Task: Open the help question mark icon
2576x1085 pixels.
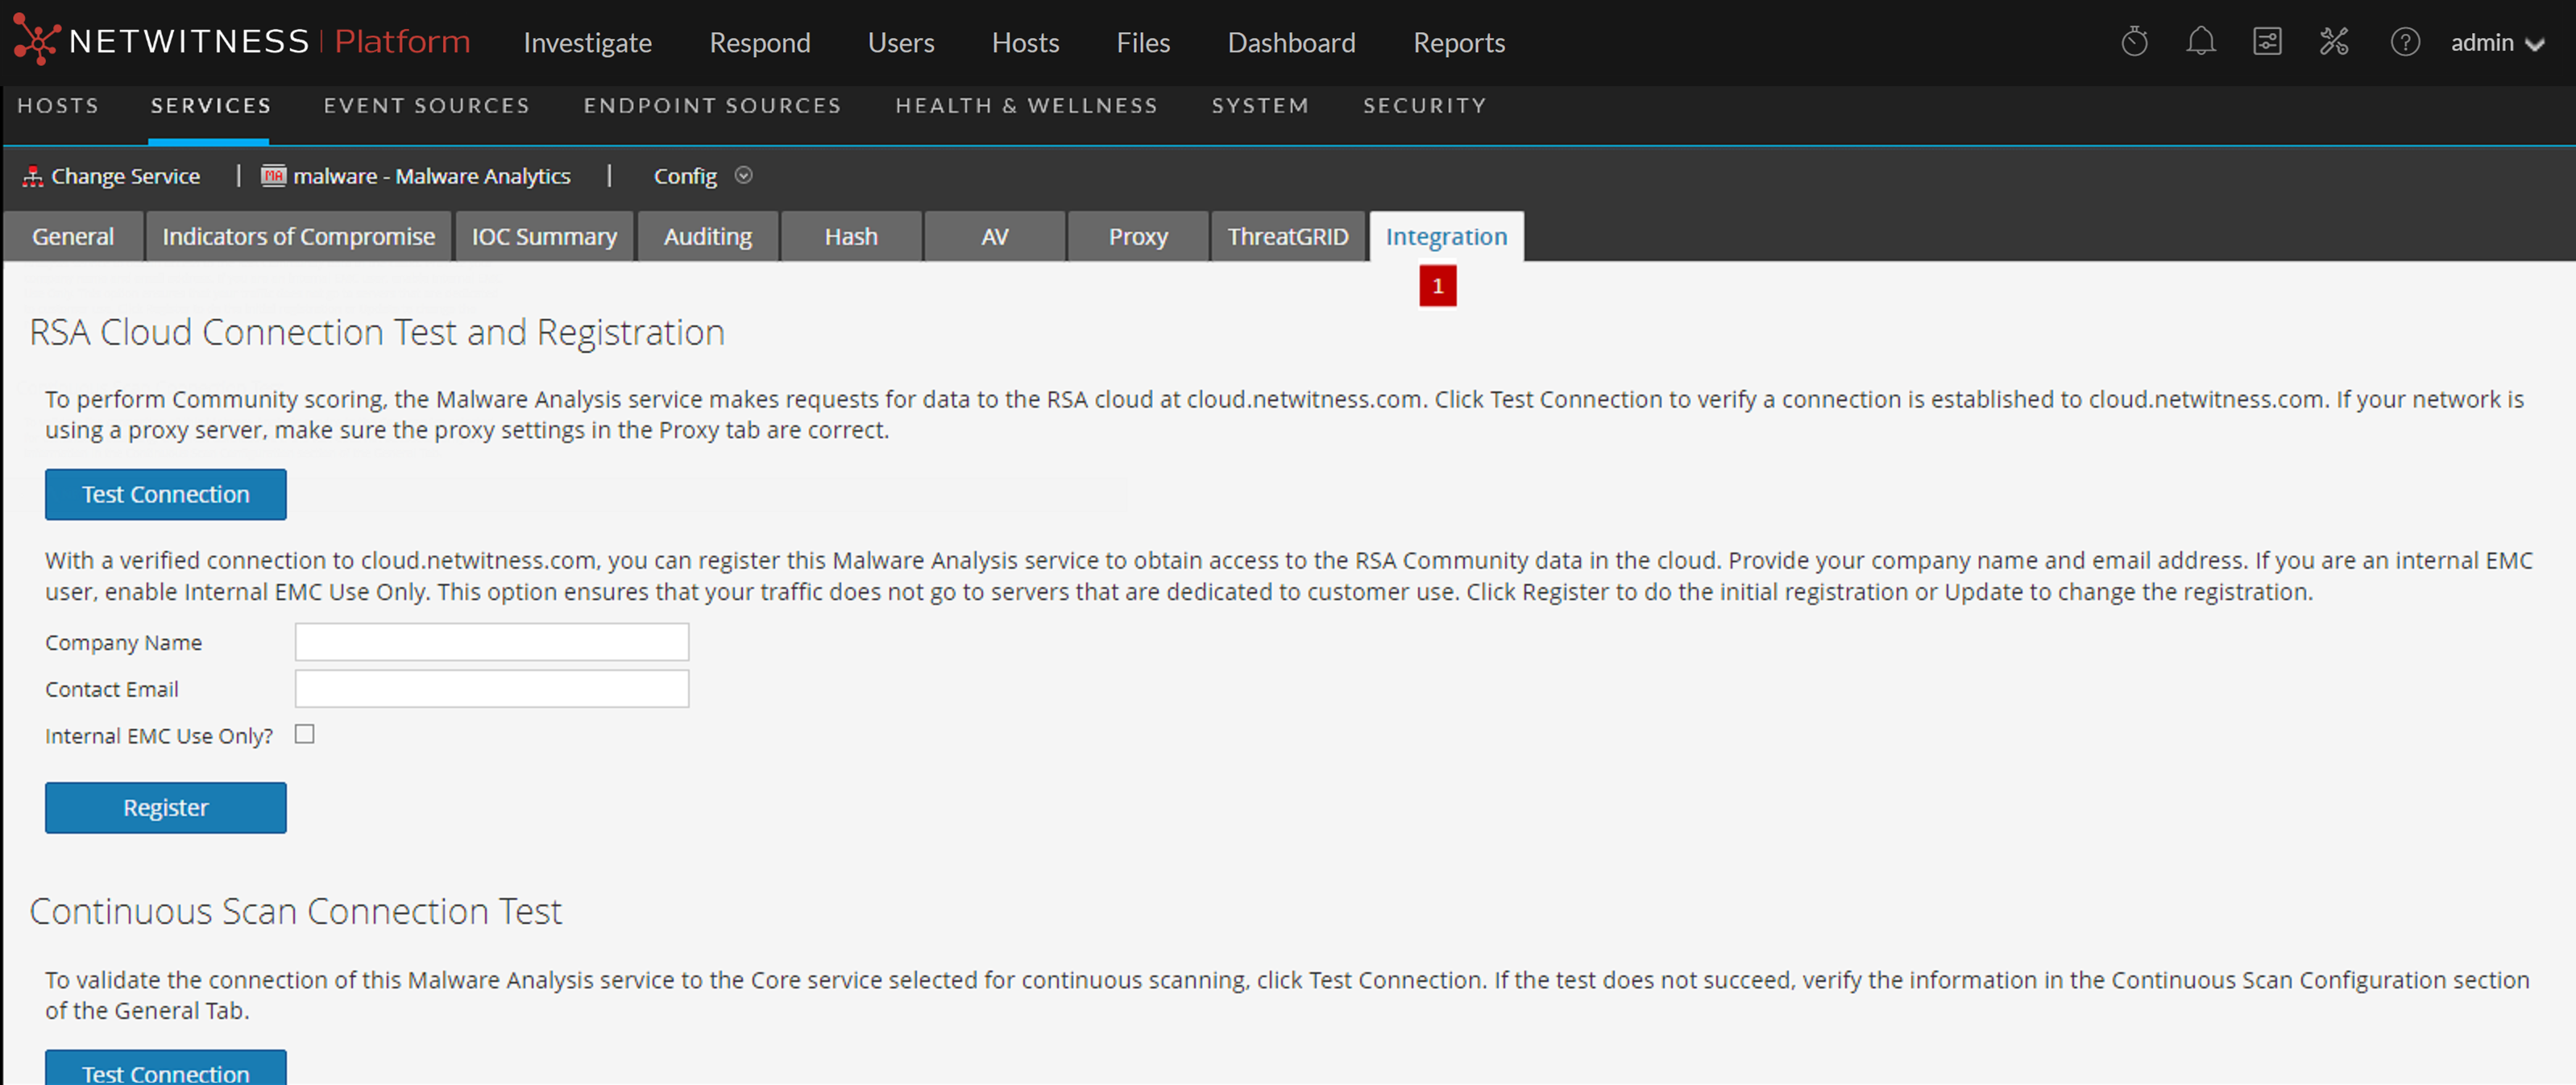Action: tap(2404, 42)
